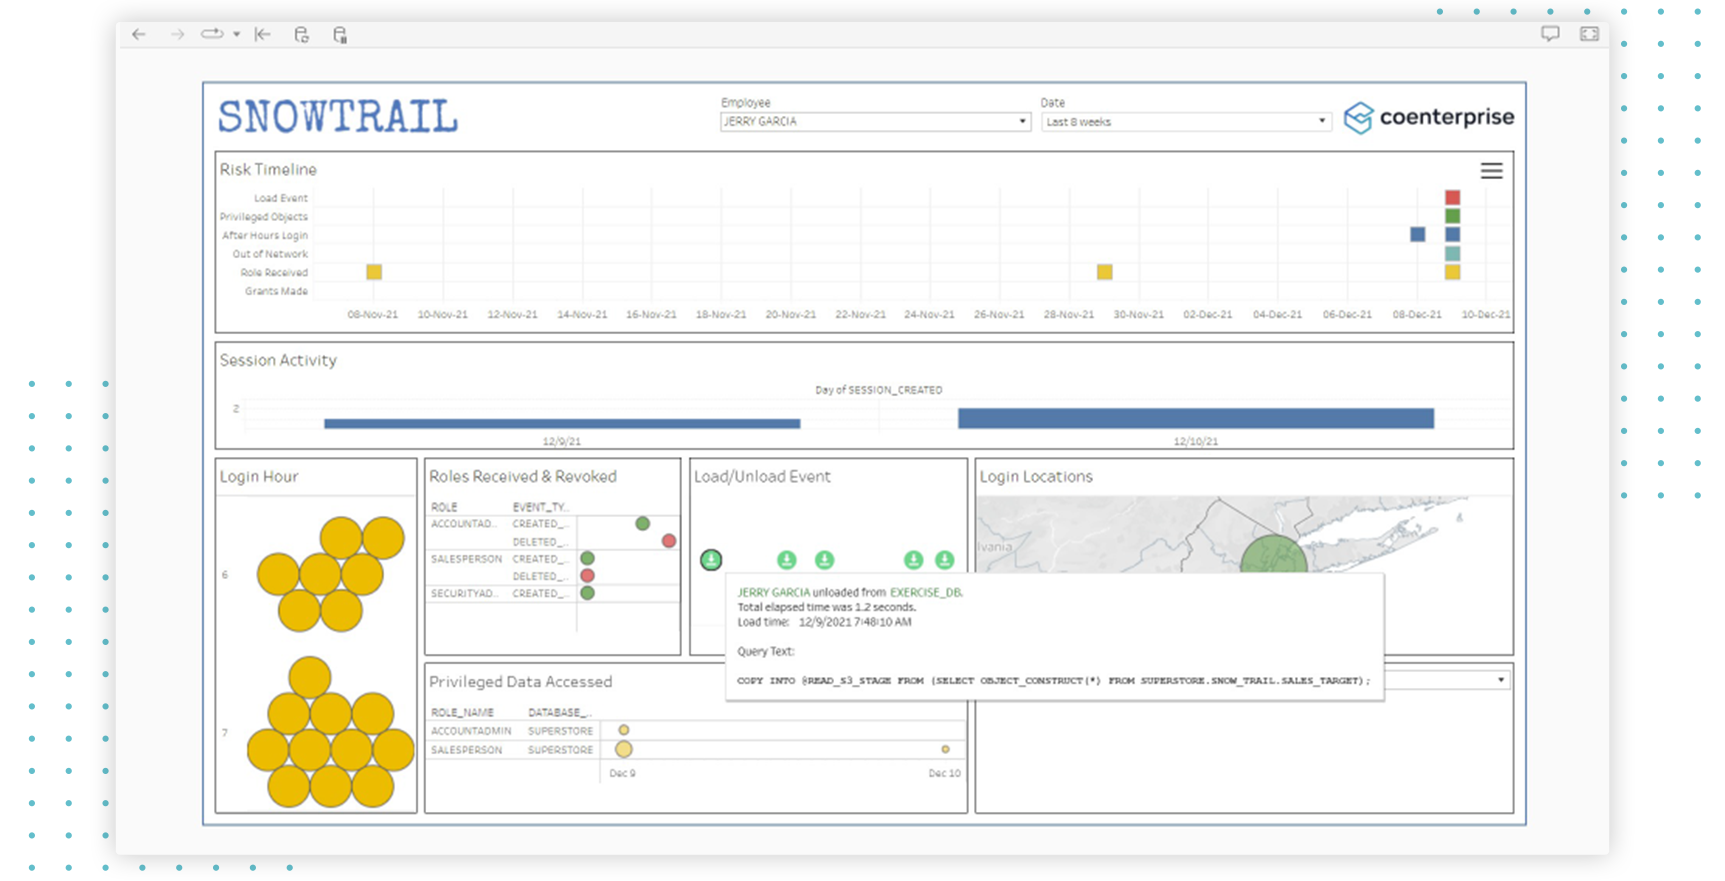This screenshot has height=881, width=1725.
Task: Select the Session Activity bar for 12/9/21
Action: coord(562,424)
